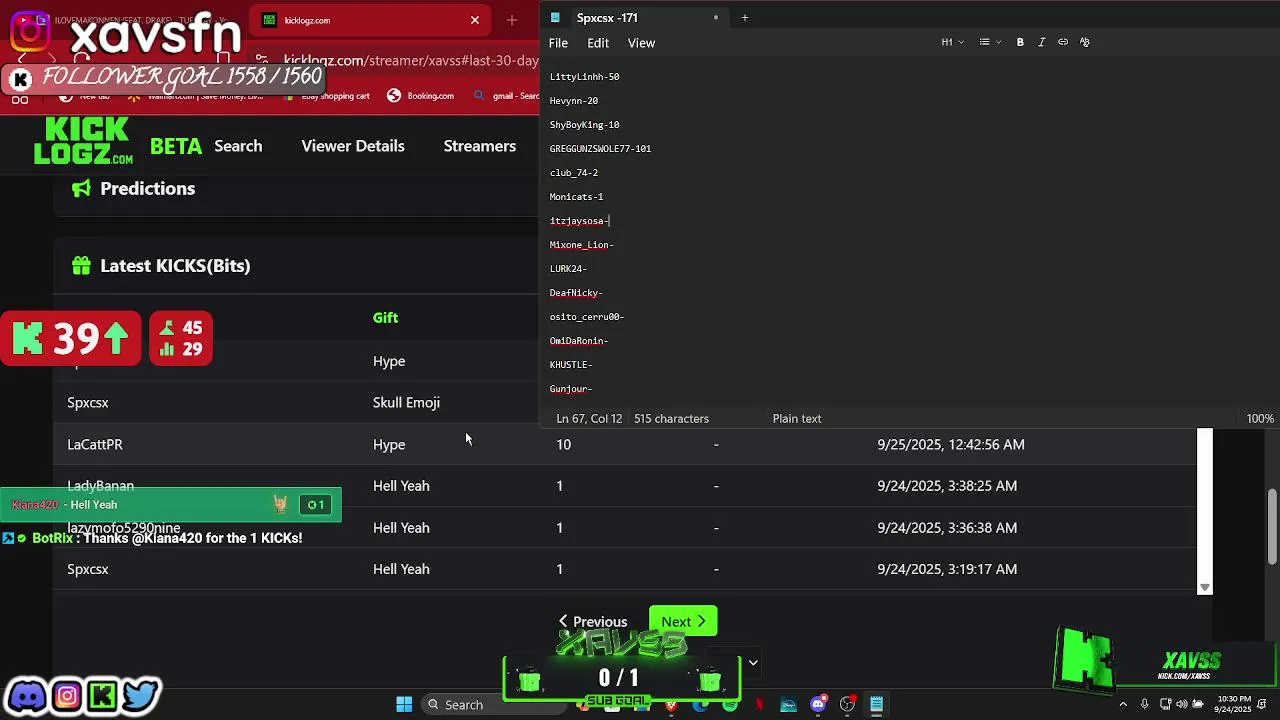
Task: Click the GREGGUNZSWOLE77-101 line in Notepad
Action: pos(600,149)
